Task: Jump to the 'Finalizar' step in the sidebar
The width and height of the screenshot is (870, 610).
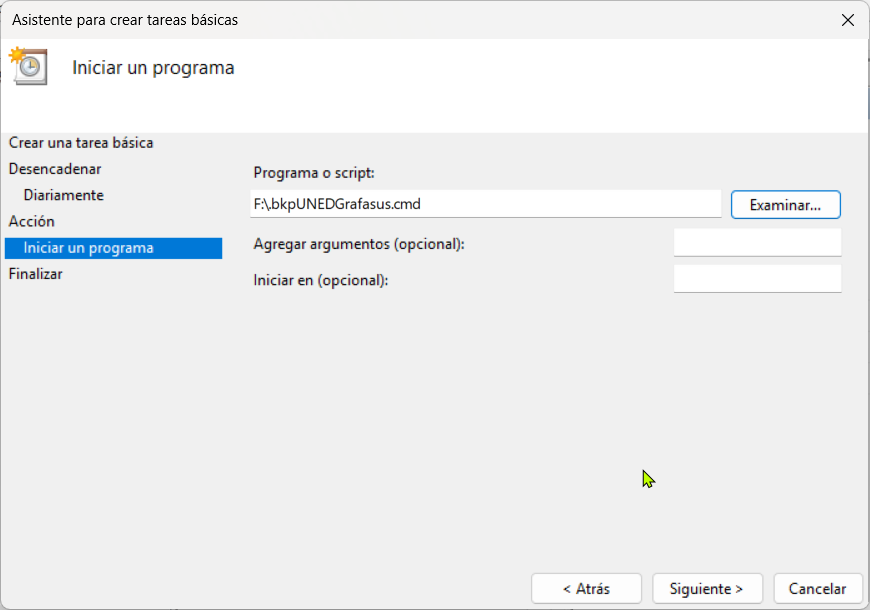Action: click(36, 273)
